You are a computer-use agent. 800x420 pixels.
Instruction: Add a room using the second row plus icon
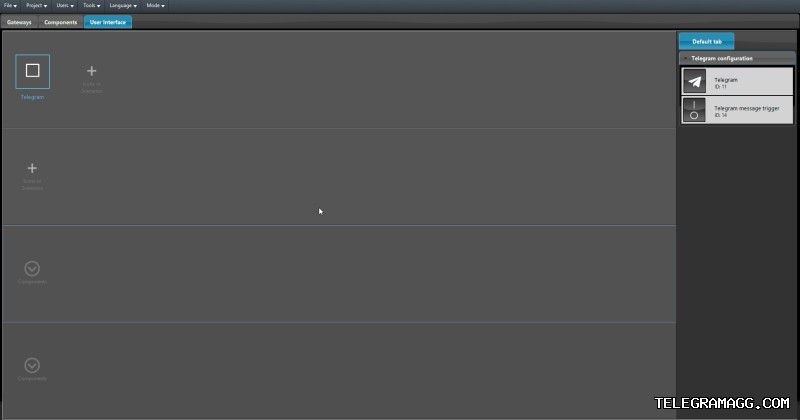32,168
